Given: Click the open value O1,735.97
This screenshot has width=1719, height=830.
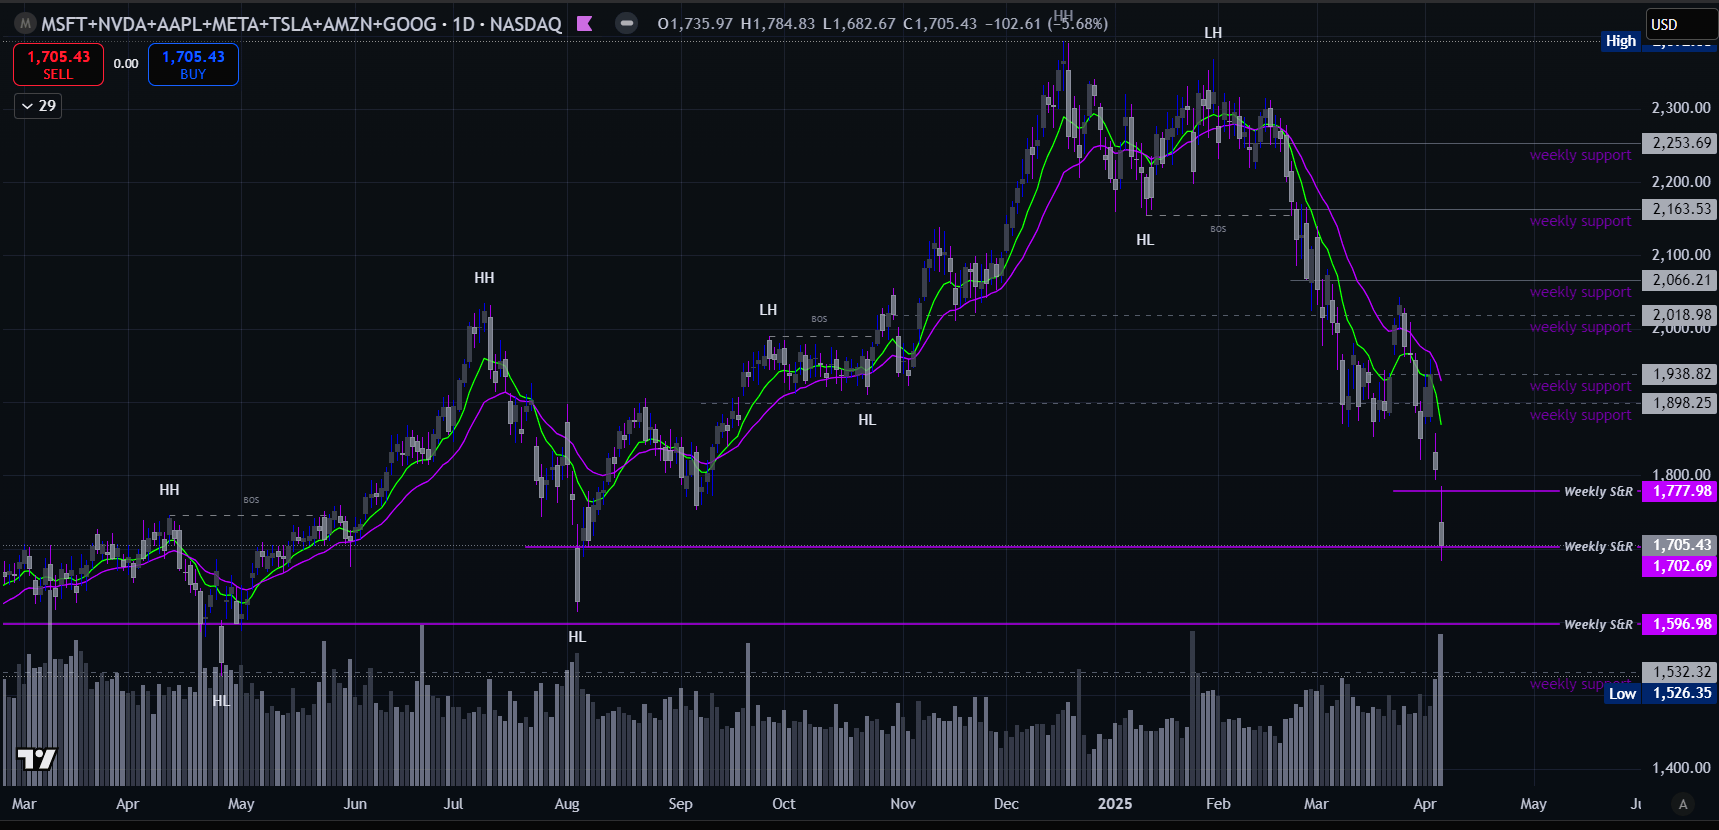Looking at the screenshot, I should 695,23.
